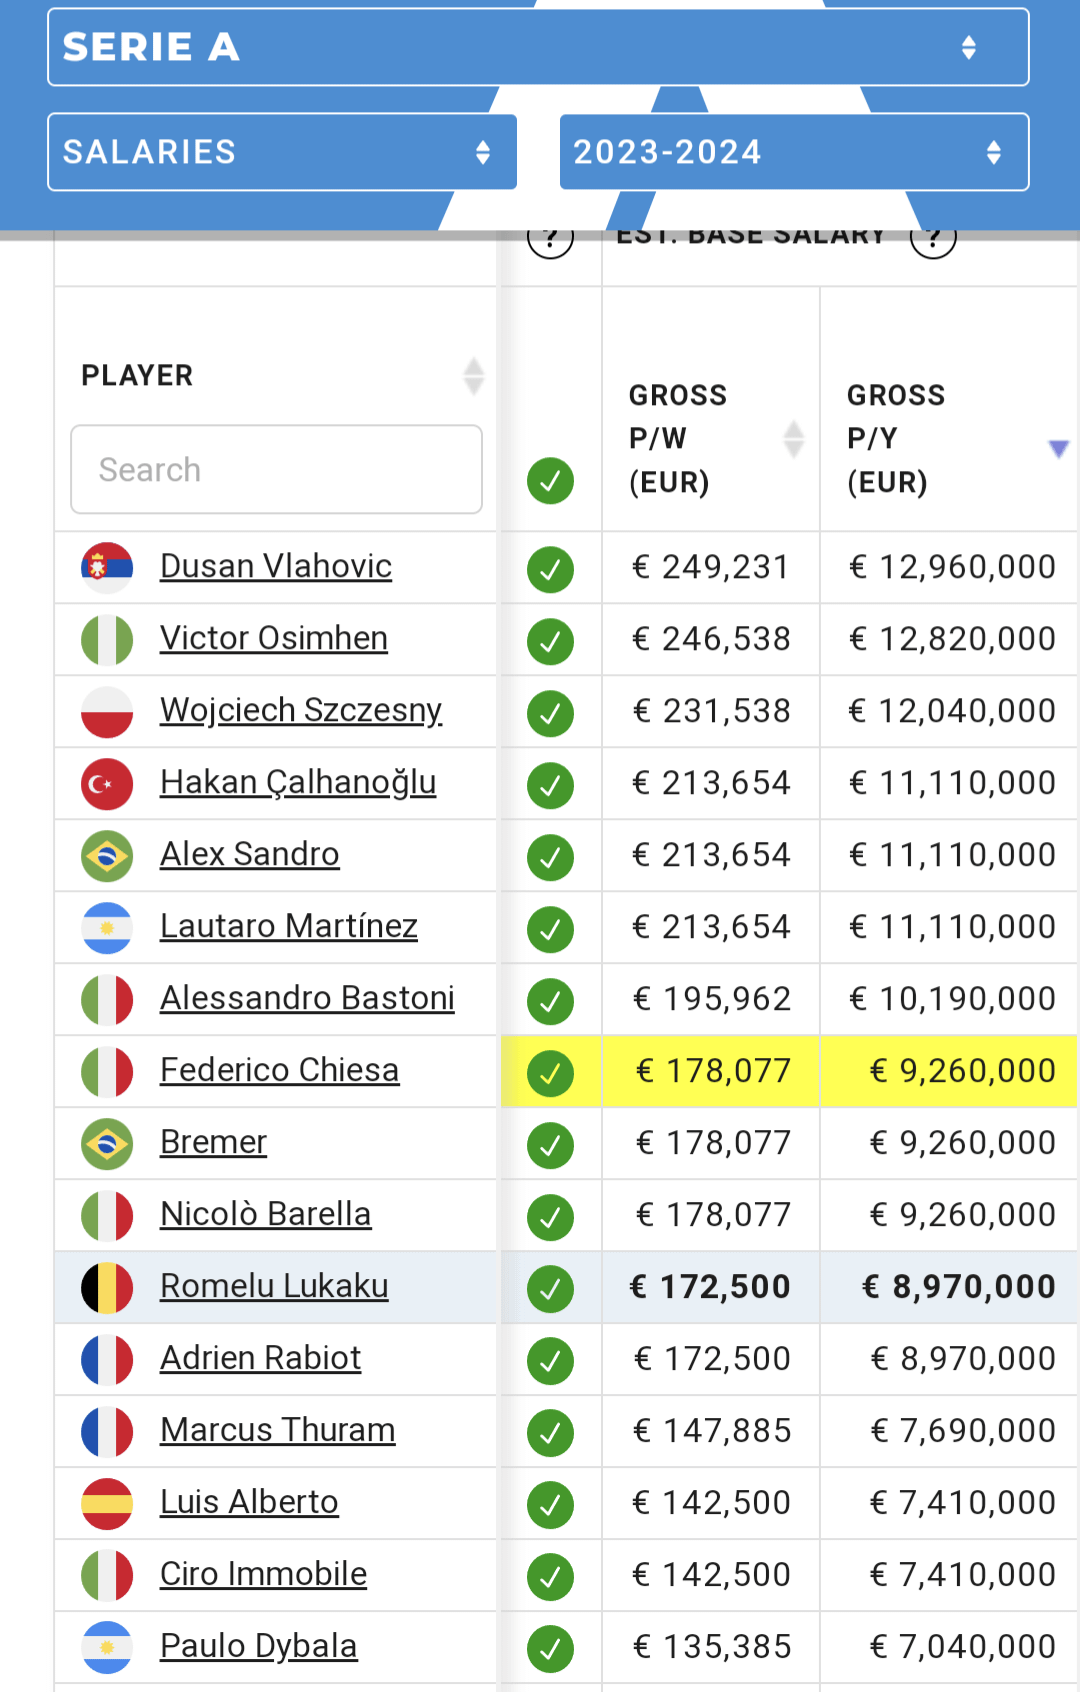Click the Serbian flag beside Dusan Vlahovic
Image resolution: width=1080 pixels, height=1692 pixels.
point(107,568)
